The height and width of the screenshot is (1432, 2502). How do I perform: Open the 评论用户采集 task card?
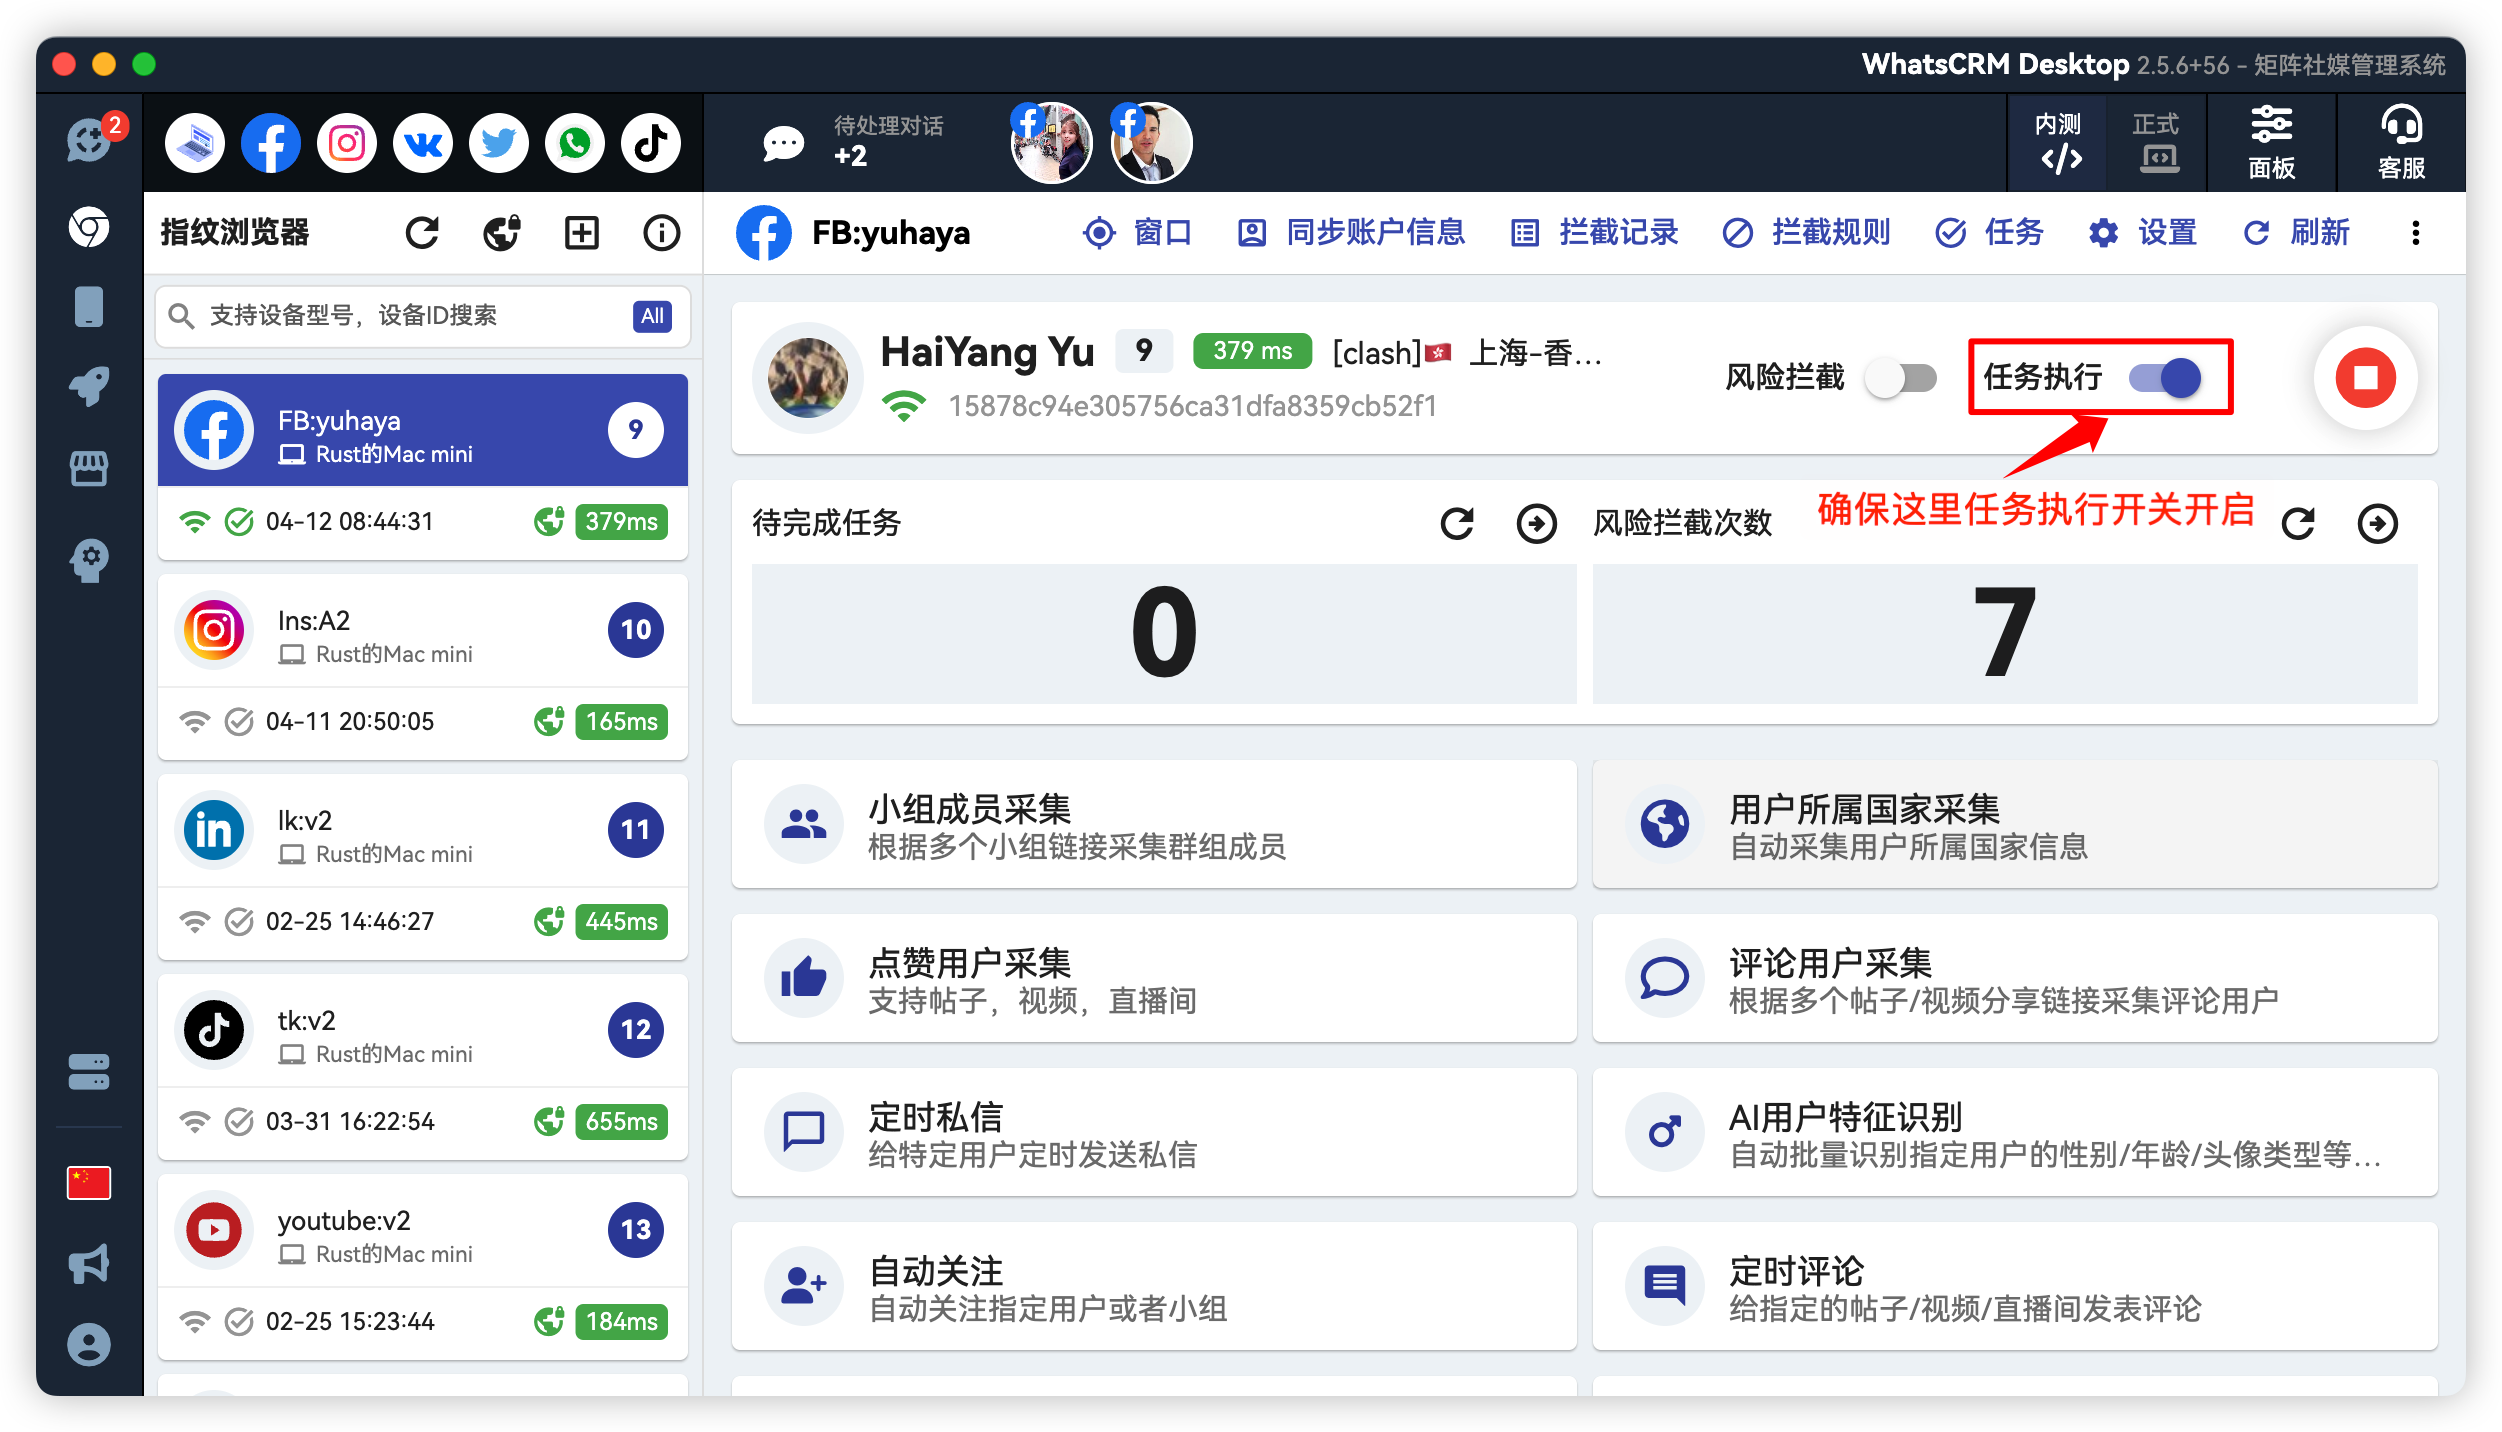click(x=2015, y=978)
